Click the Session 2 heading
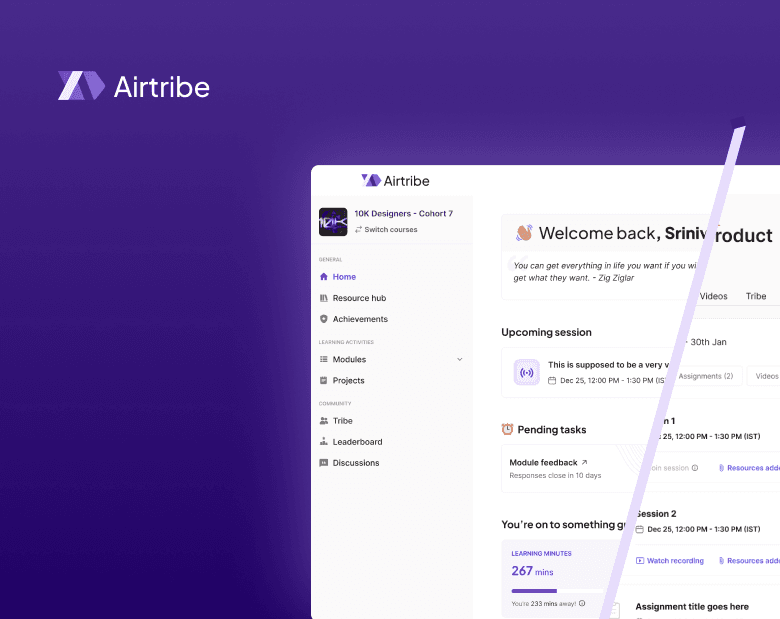The height and width of the screenshot is (619, 780). click(657, 514)
